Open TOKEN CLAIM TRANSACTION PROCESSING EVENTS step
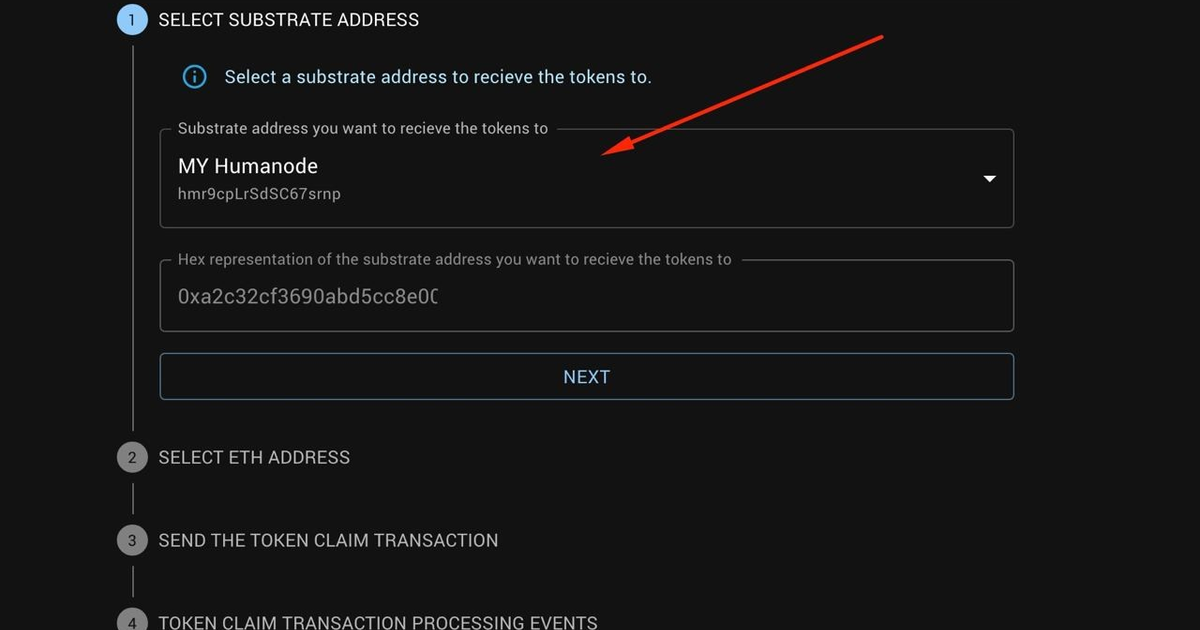 (378, 622)
